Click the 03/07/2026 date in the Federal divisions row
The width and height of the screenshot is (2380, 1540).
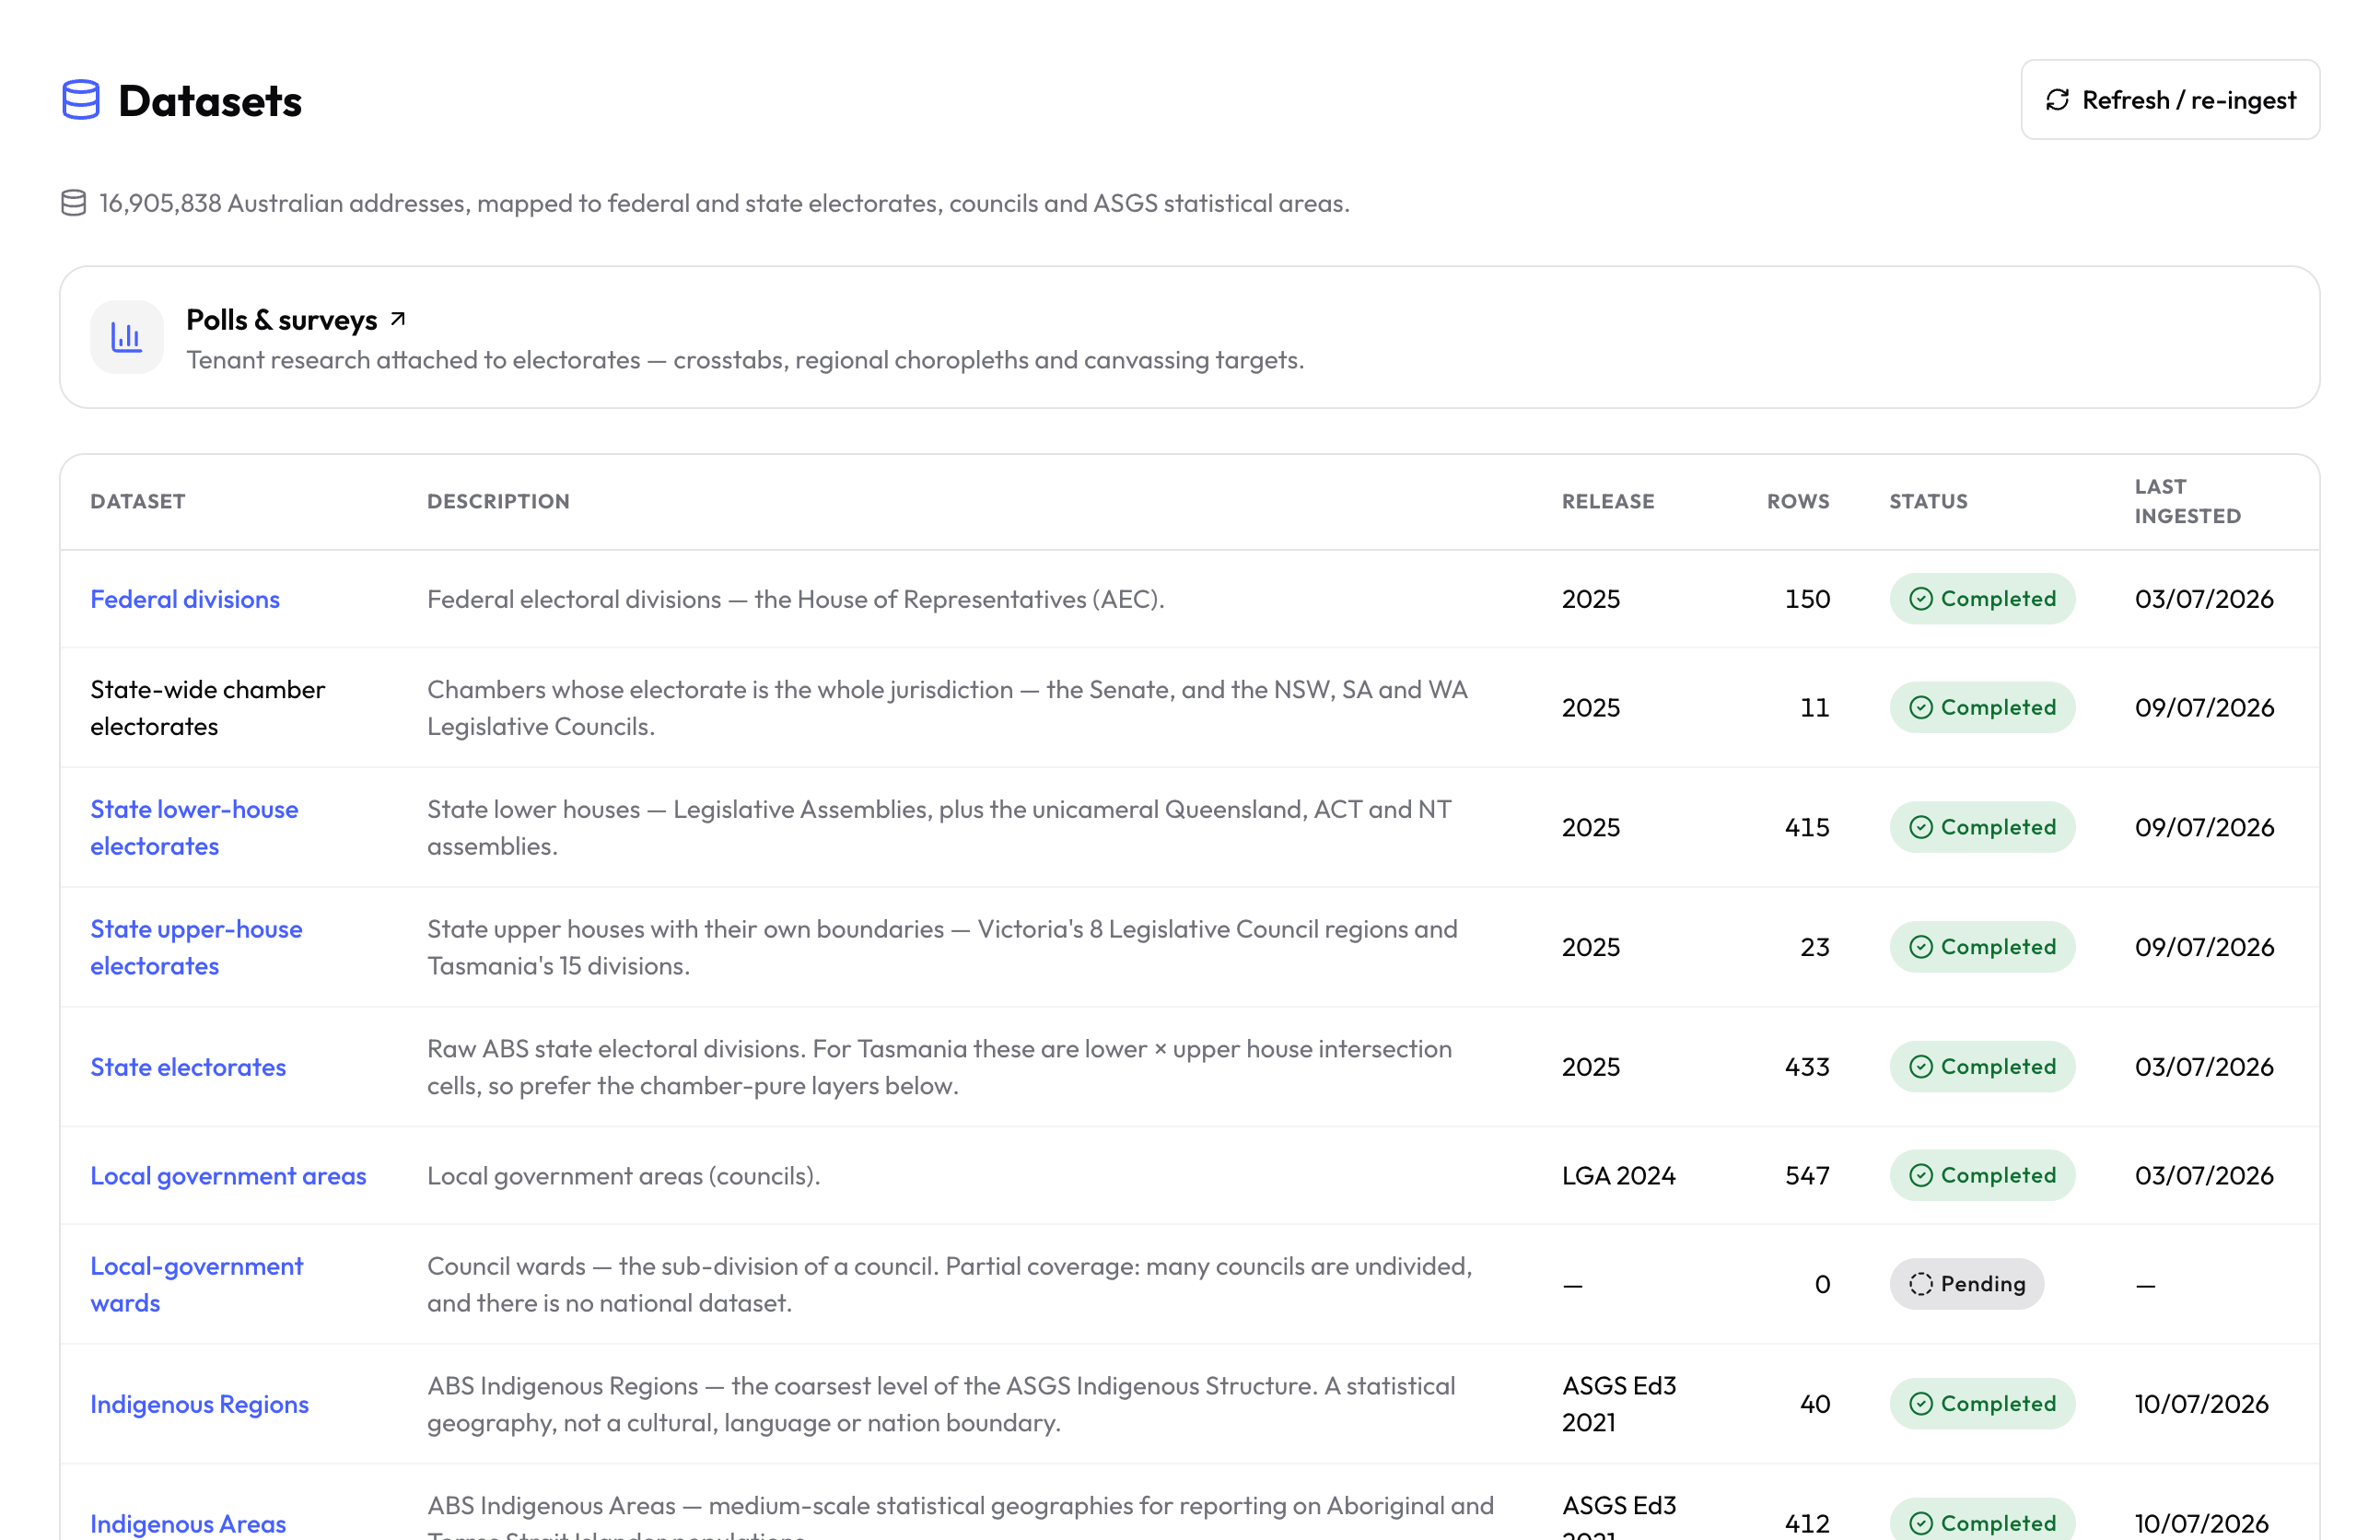click(x=2204, y=599)
